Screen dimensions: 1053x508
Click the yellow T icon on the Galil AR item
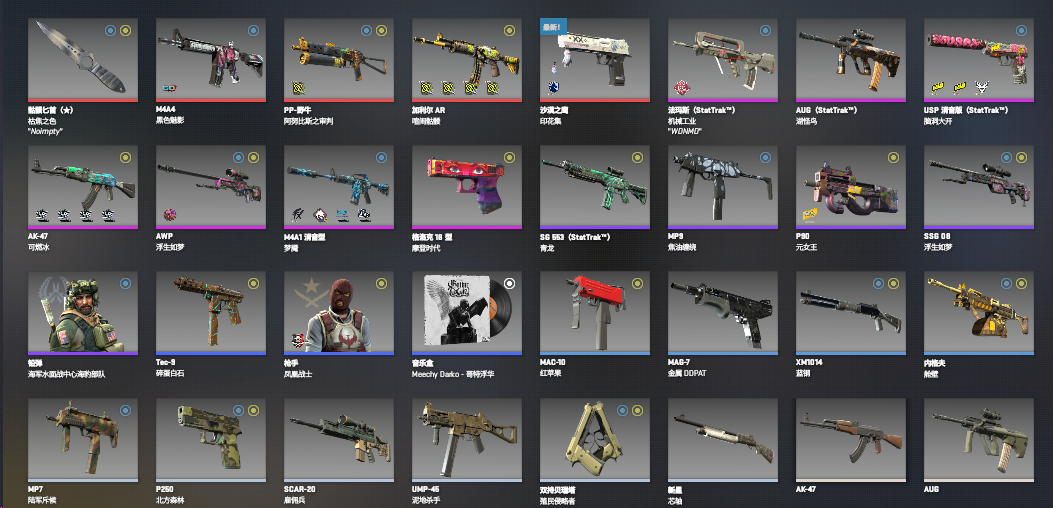pyautogui.click(x=509, y=30)
